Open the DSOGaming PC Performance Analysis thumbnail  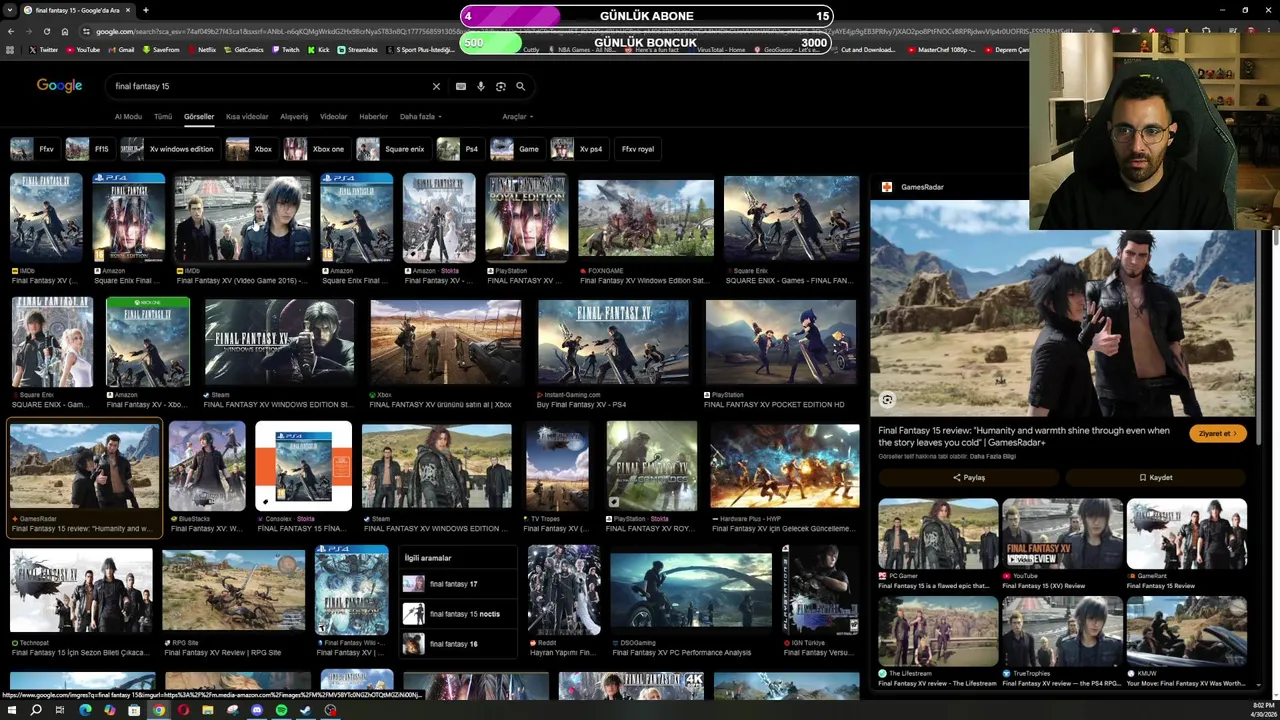pos(691,591)
